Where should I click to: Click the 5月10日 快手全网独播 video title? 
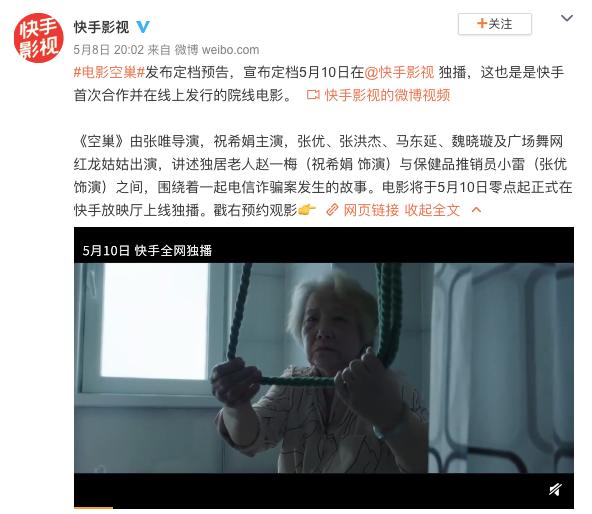(147, 250)
